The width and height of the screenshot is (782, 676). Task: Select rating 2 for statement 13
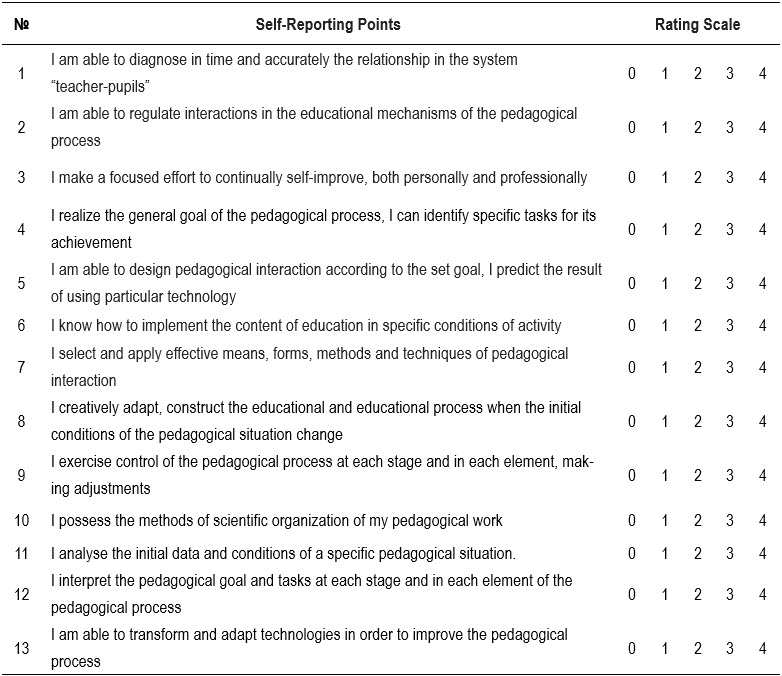698,648
